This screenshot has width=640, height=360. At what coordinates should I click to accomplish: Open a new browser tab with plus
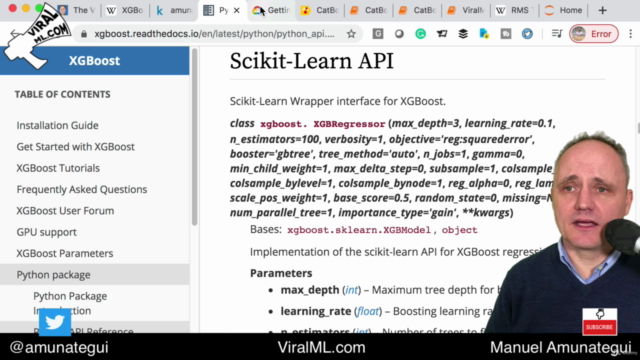click(602, 11)
